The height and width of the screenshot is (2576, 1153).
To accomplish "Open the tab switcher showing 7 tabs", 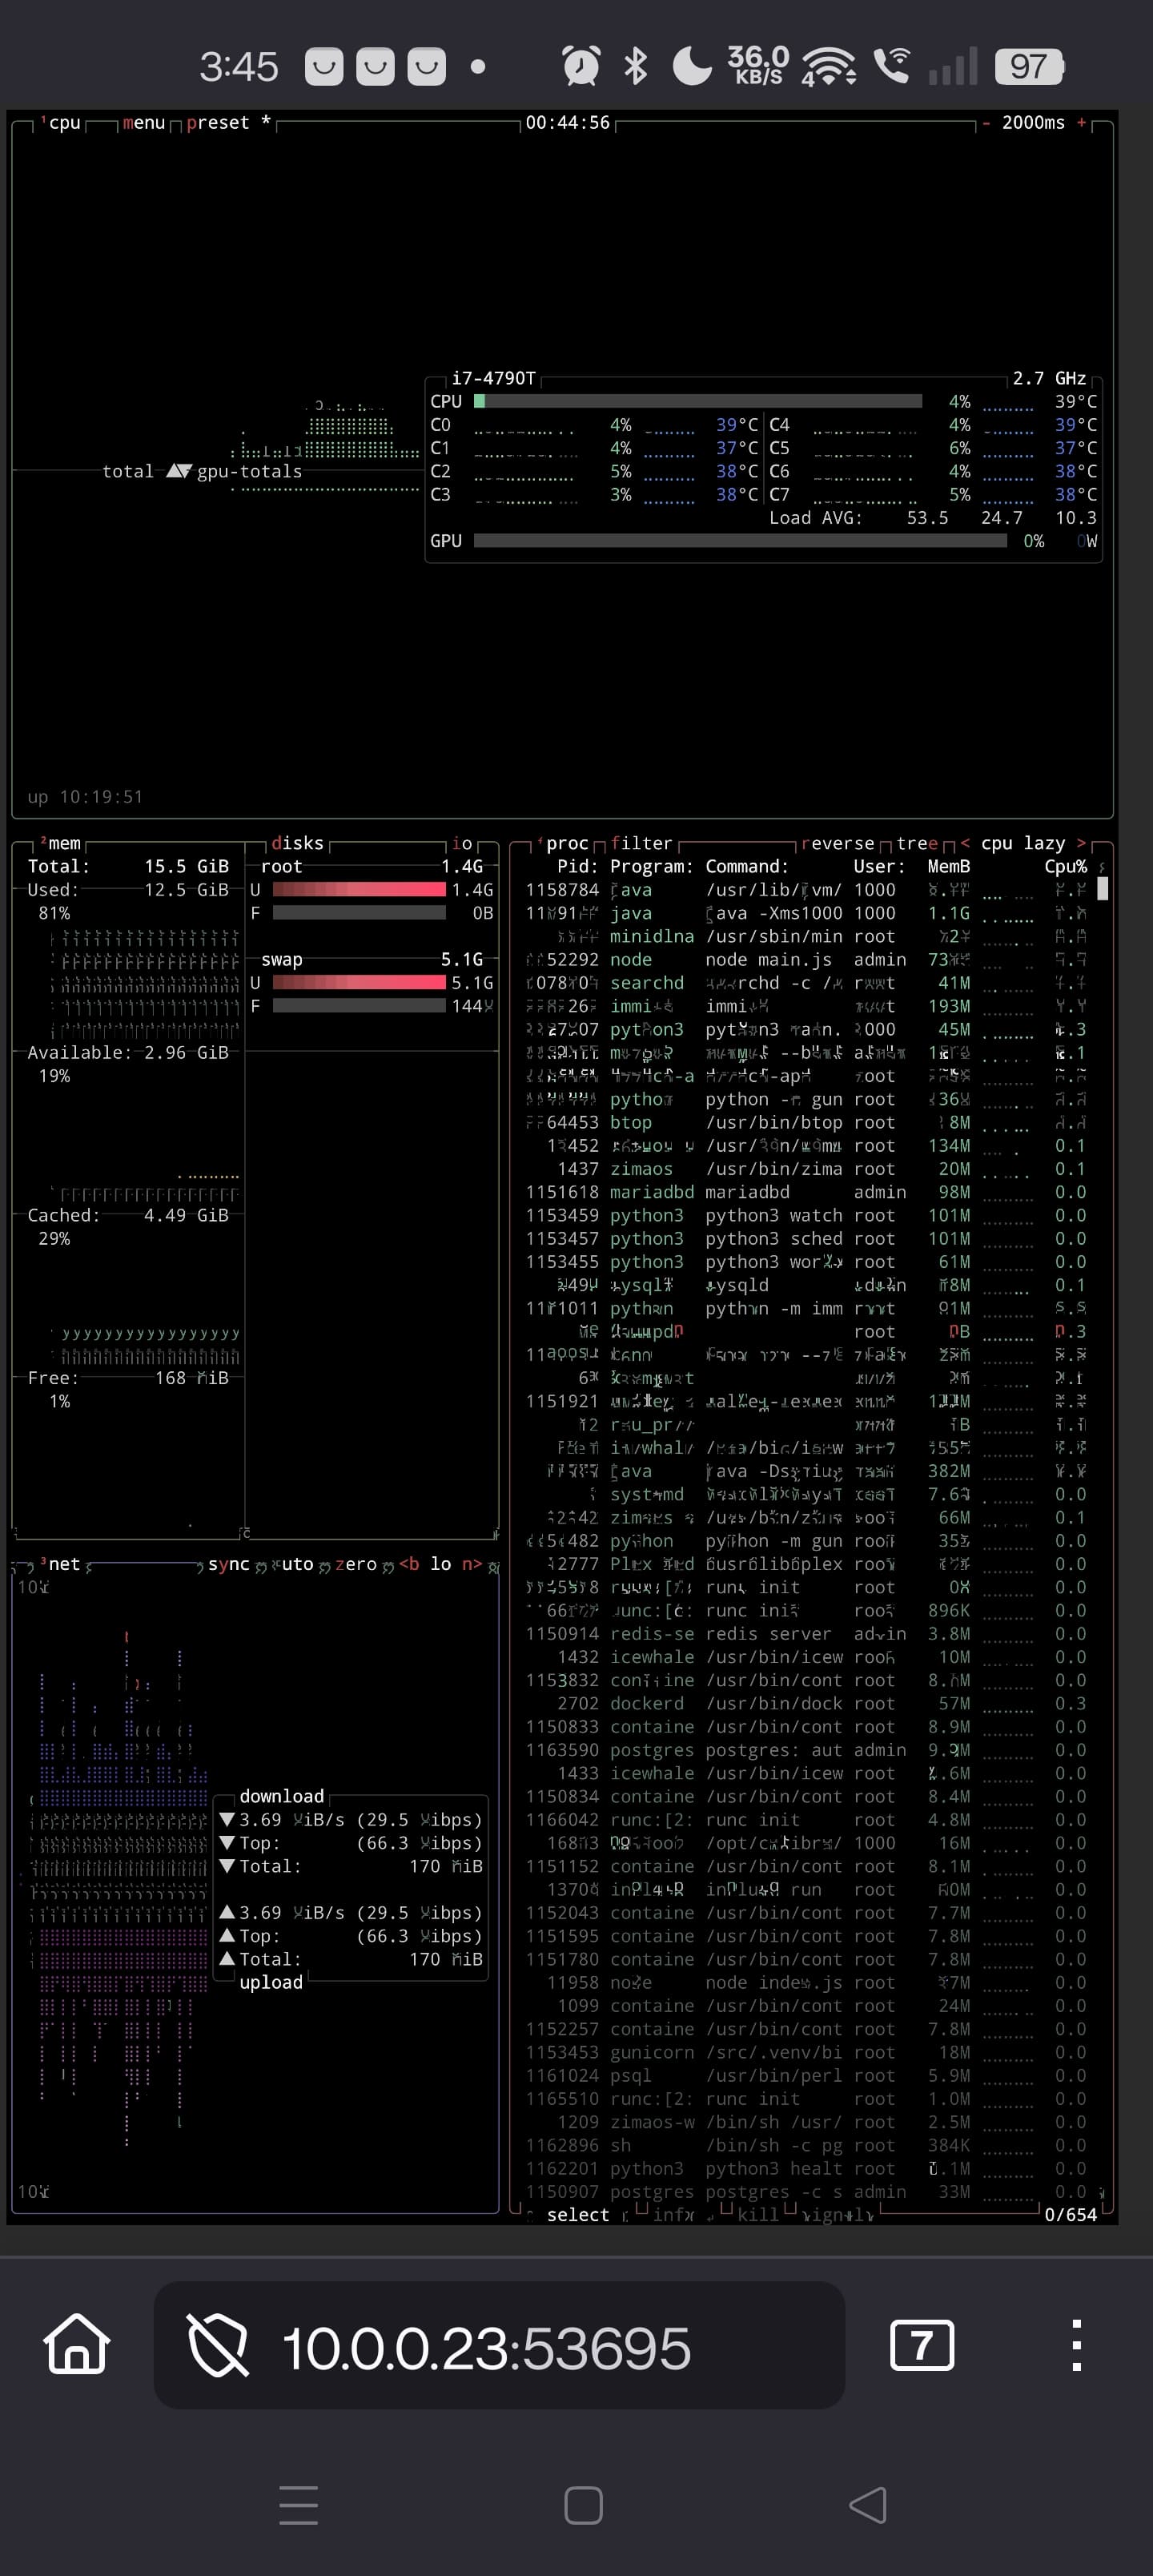I will click(x=921, y=2345).
